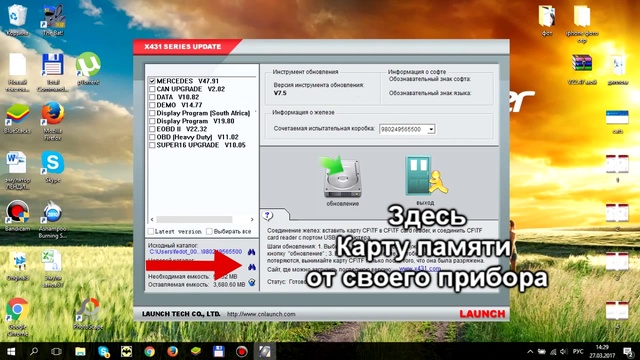Click the remaining capacity disk icon

click(252, 282)
